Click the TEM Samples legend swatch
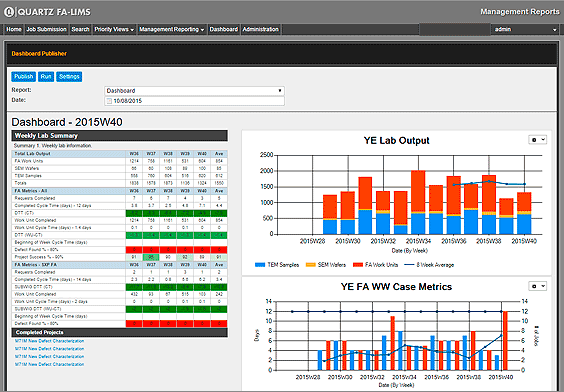Viewport: 564px width, 392px height. 260,265
